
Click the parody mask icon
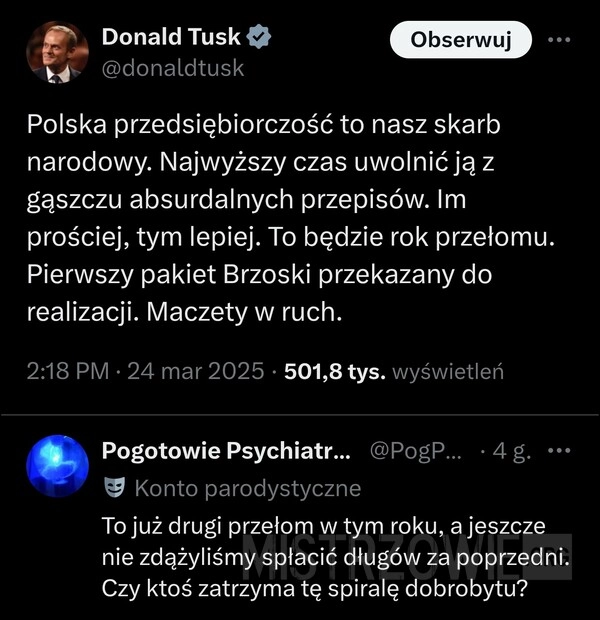pyautogui.click(x=114, y=487)
